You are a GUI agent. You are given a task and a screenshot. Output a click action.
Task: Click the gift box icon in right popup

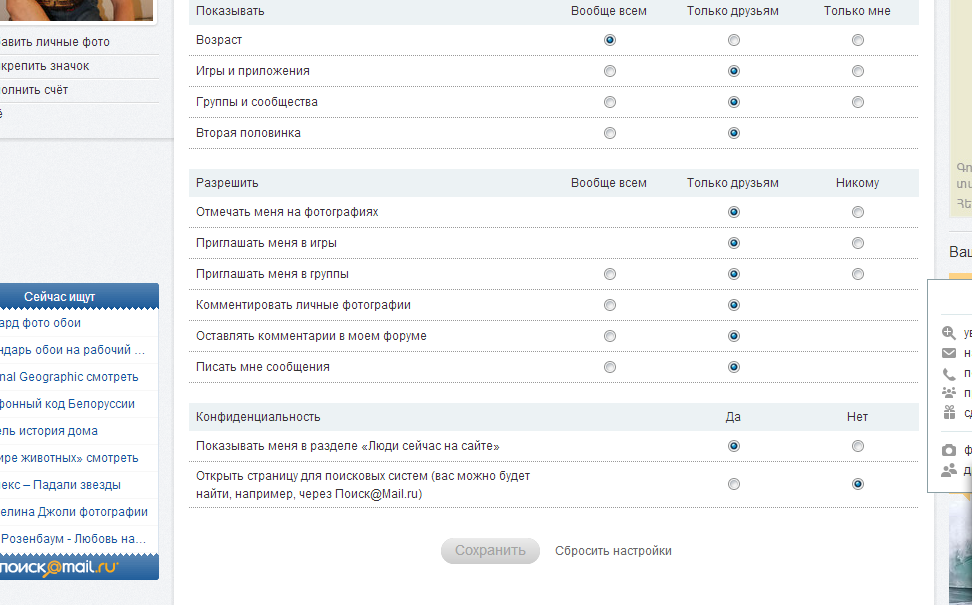coord(949,412)
